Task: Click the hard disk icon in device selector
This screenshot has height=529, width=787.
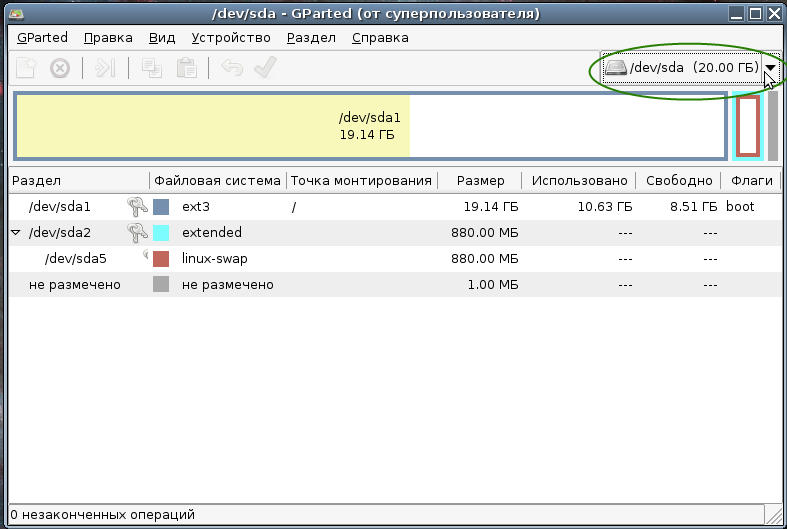Action: tap(615, 67)
